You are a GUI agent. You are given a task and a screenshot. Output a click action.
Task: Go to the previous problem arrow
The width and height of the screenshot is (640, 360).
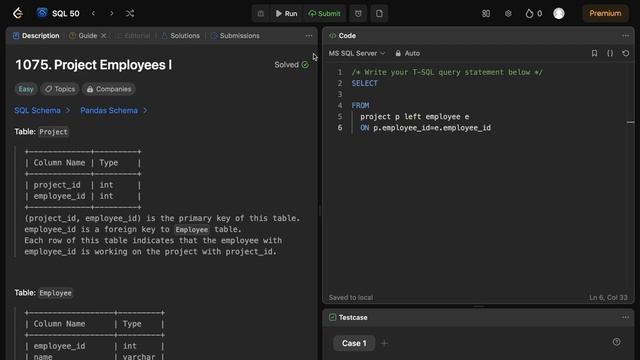(93, 13)
